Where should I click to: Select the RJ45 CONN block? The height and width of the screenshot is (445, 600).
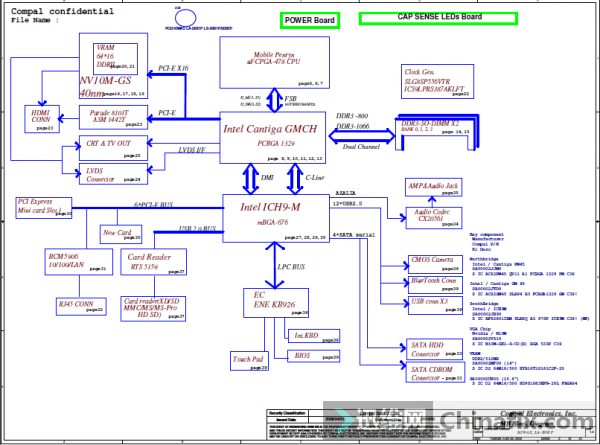tap(81, 306)
